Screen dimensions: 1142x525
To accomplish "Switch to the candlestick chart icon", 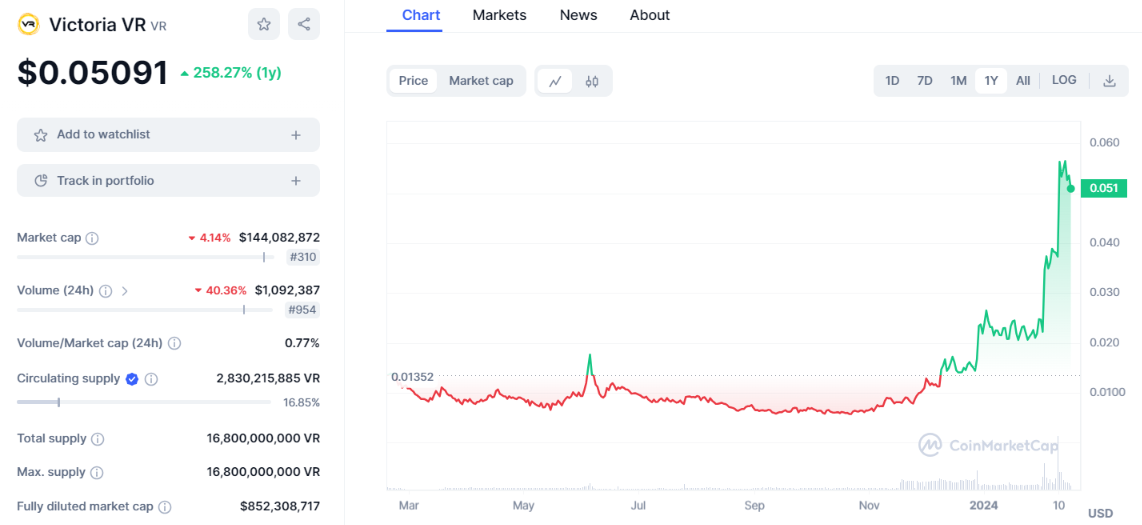I will (x=592, y=81).
